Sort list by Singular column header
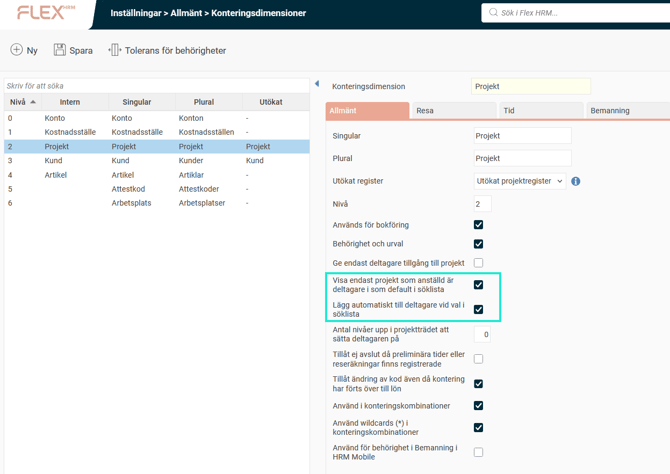Image resolution: width=670 pixels, height=474 pixels. (137, 102)
